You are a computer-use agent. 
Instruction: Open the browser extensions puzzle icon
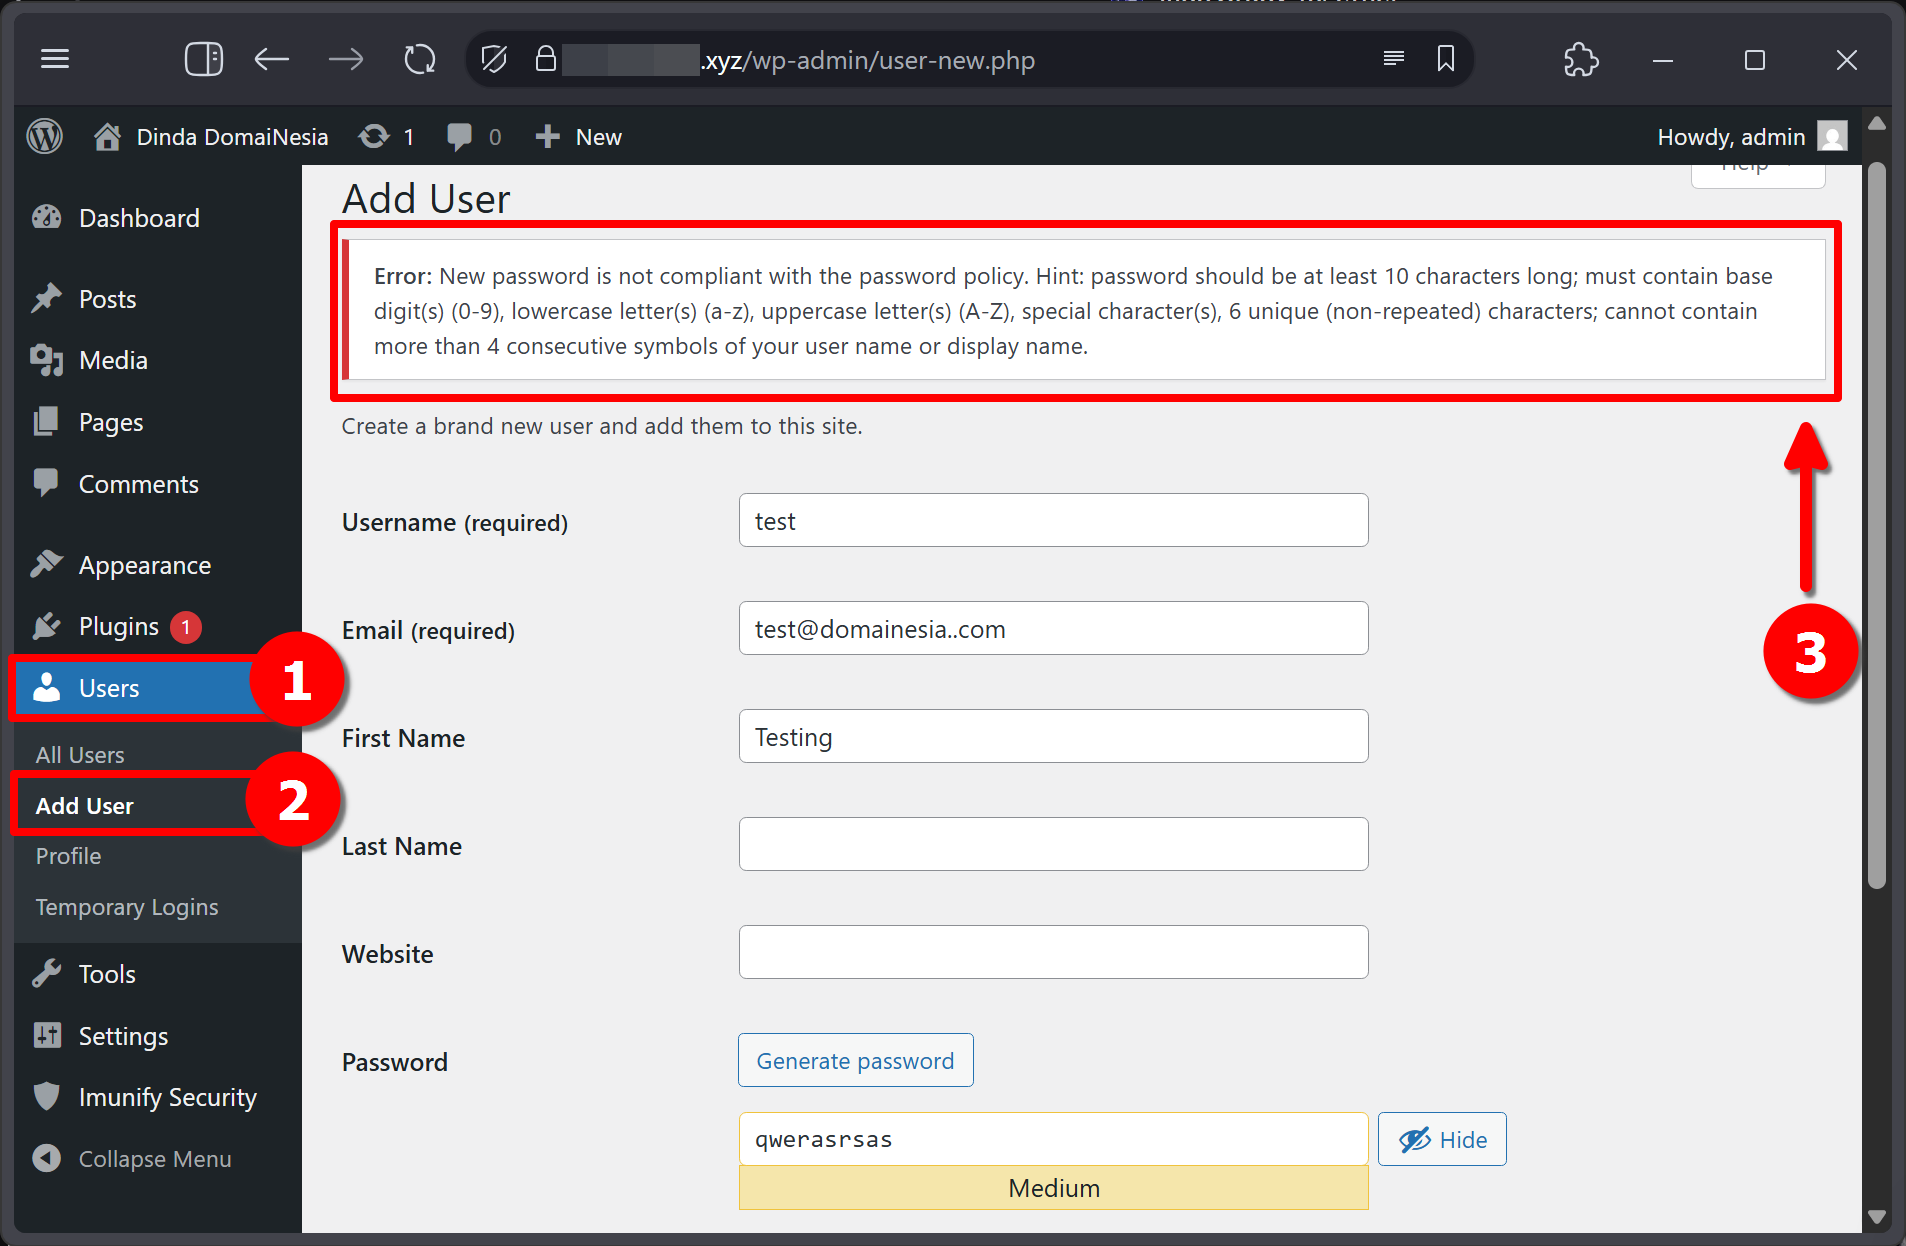click(x=1581, y=59)
